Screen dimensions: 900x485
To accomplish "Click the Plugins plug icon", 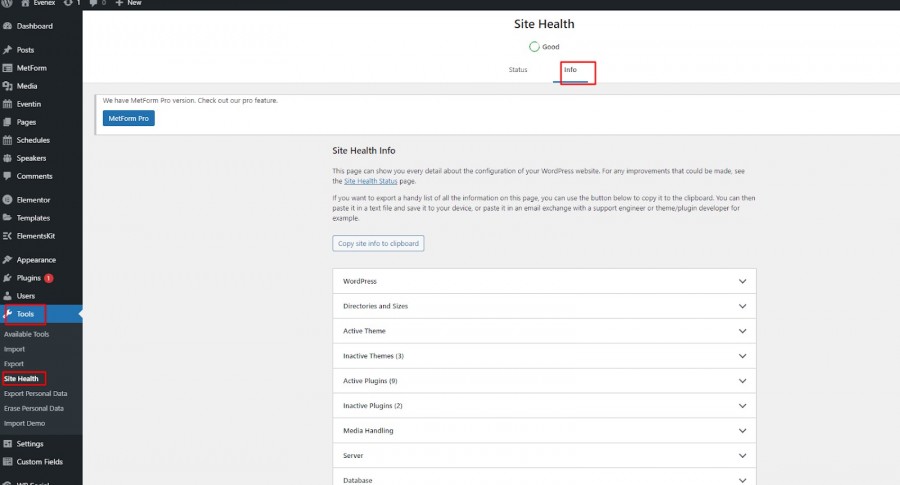I will click(x=7, y=278).
